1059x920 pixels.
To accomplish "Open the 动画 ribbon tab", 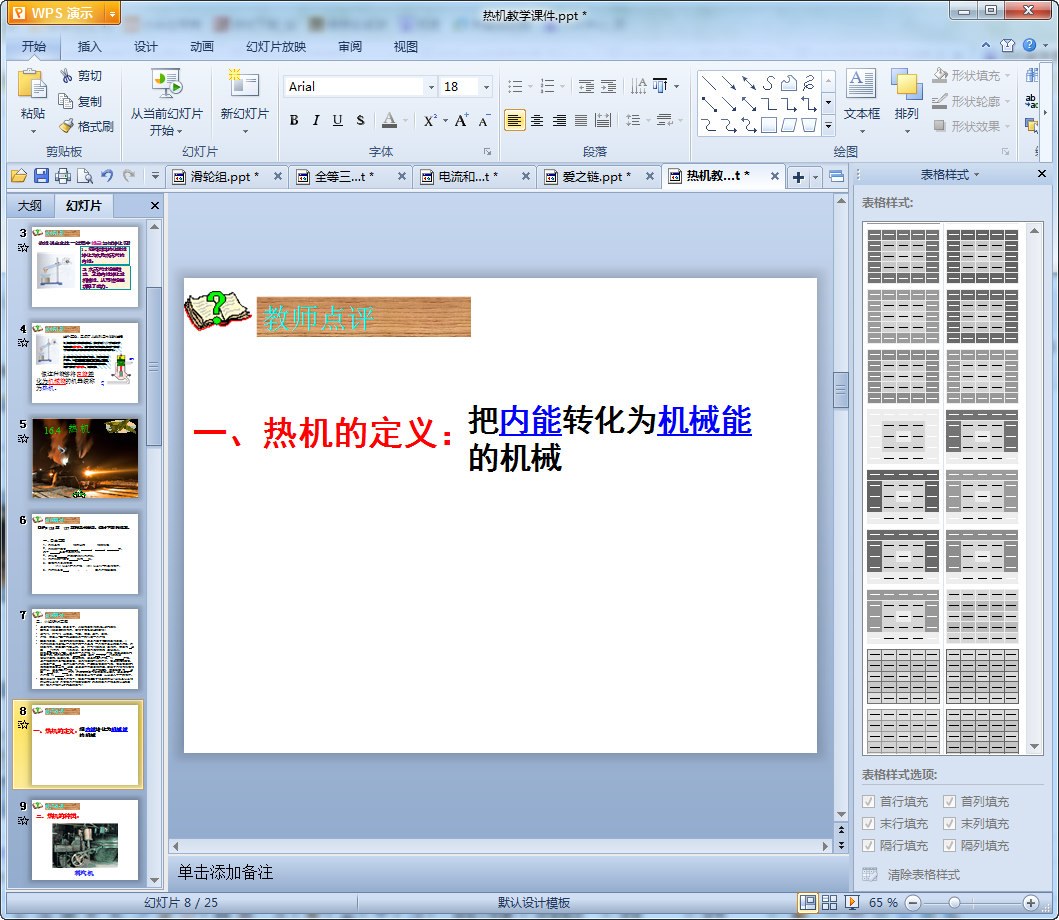I will [x=201, y=47].
